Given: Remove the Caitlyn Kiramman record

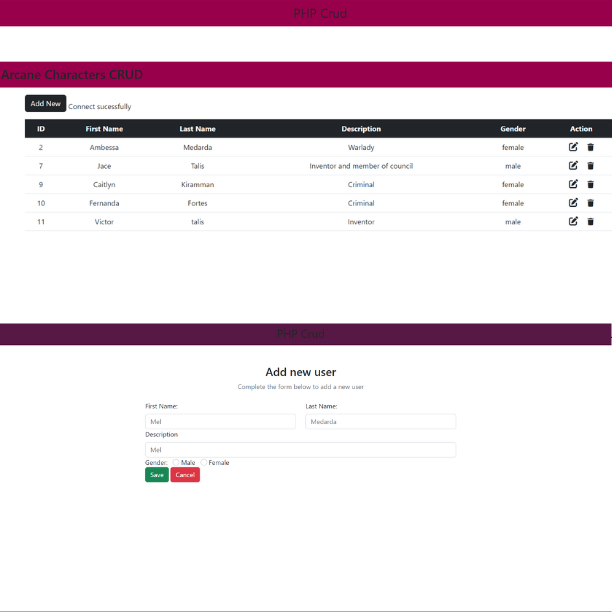Looking at the screenshot, I should (590, 184).
